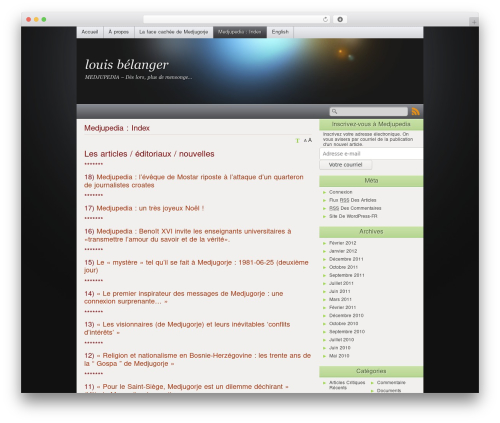Switch to the English tab
The height and width of the screenshot is (423, 500).
tap(280, 32)
